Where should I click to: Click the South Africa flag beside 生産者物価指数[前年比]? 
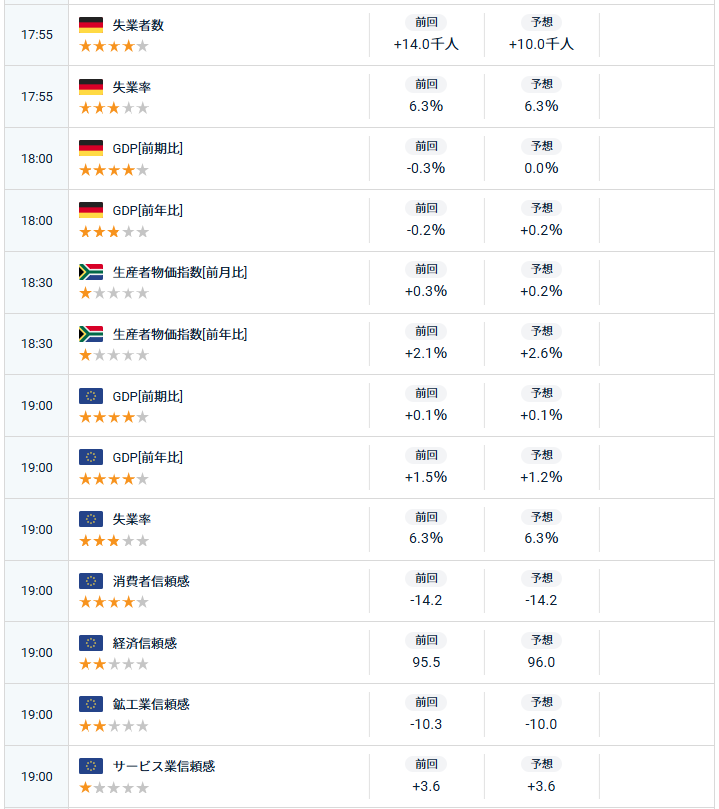(91, 334)
